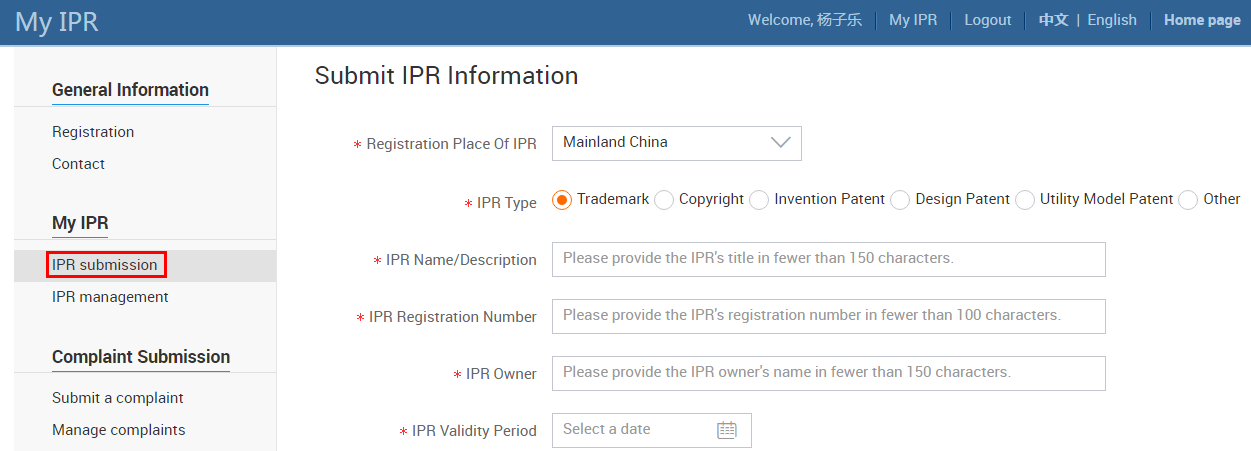Focus the IPR Registration Number field
This screenshot has height=451, width=1251.
829,316
